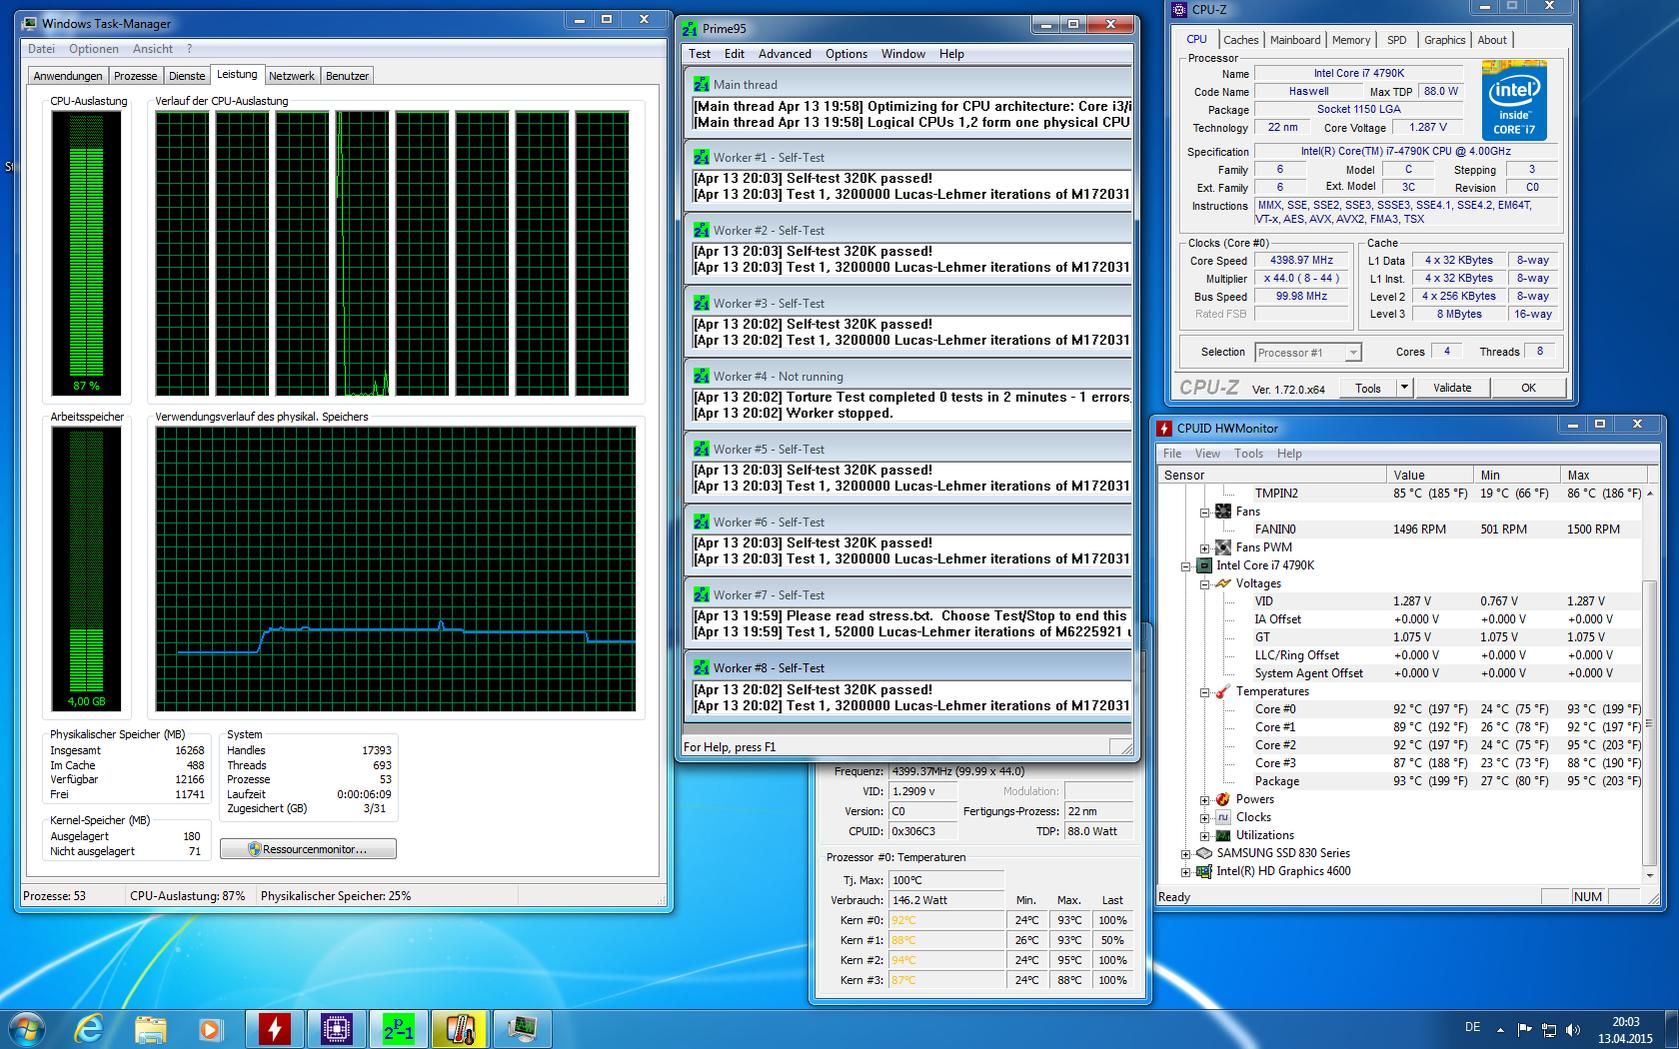
Task: Open the Windows Start menu
Action: tap(27, 1029)
